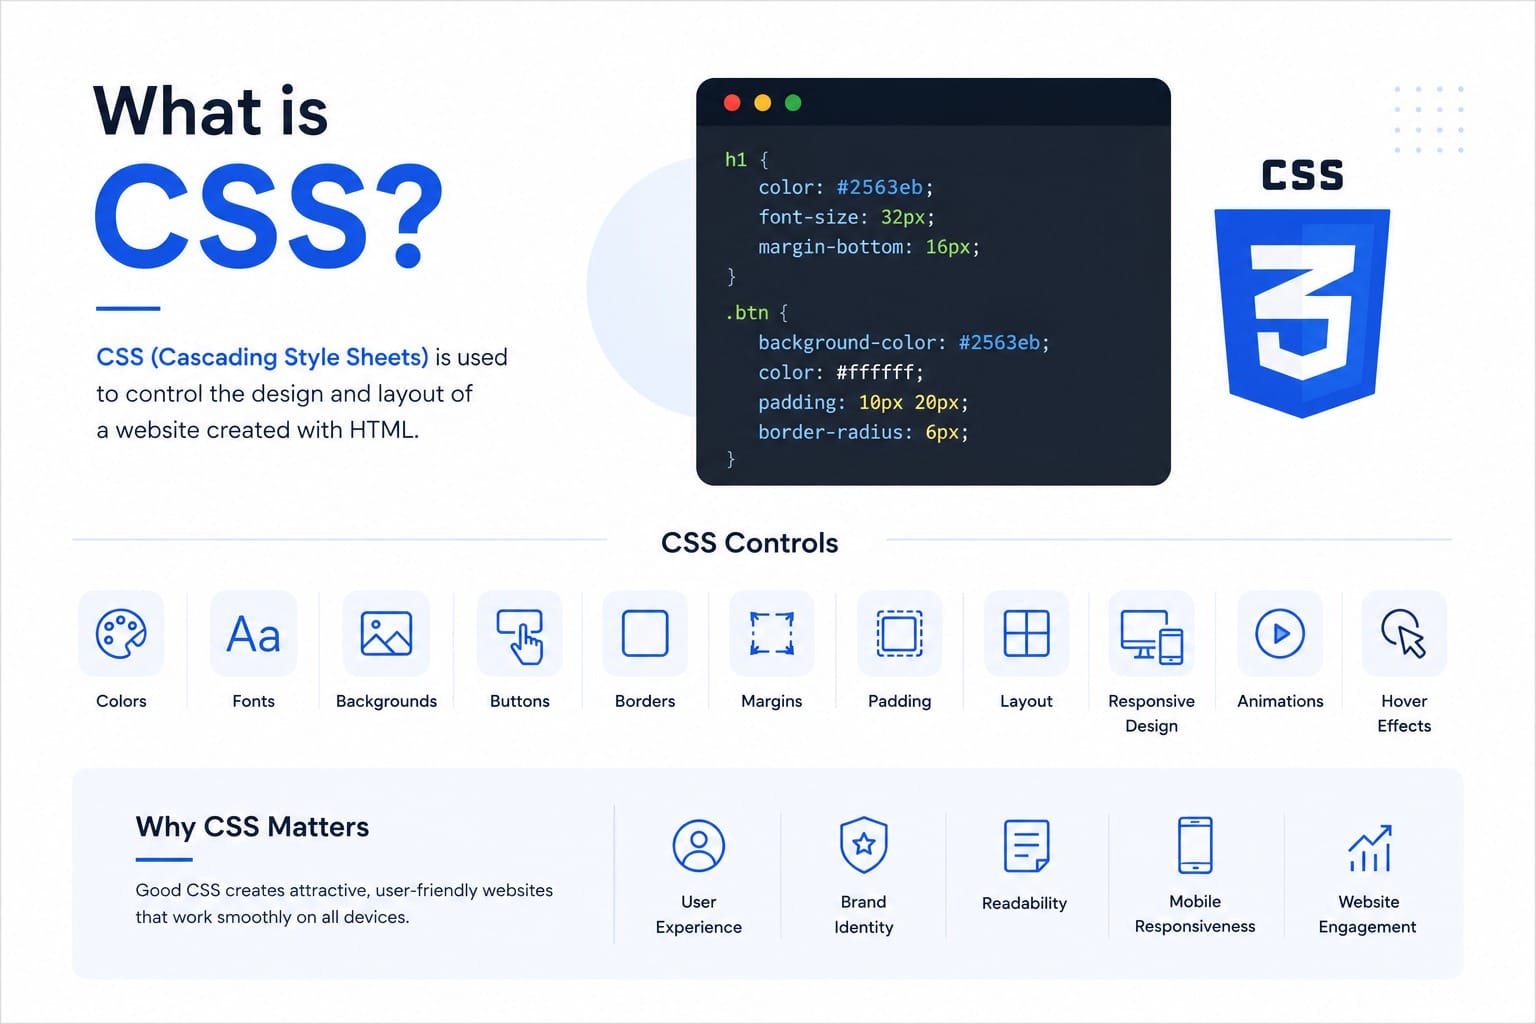Click the 'CSS Controls' section title

coord(750,543)
